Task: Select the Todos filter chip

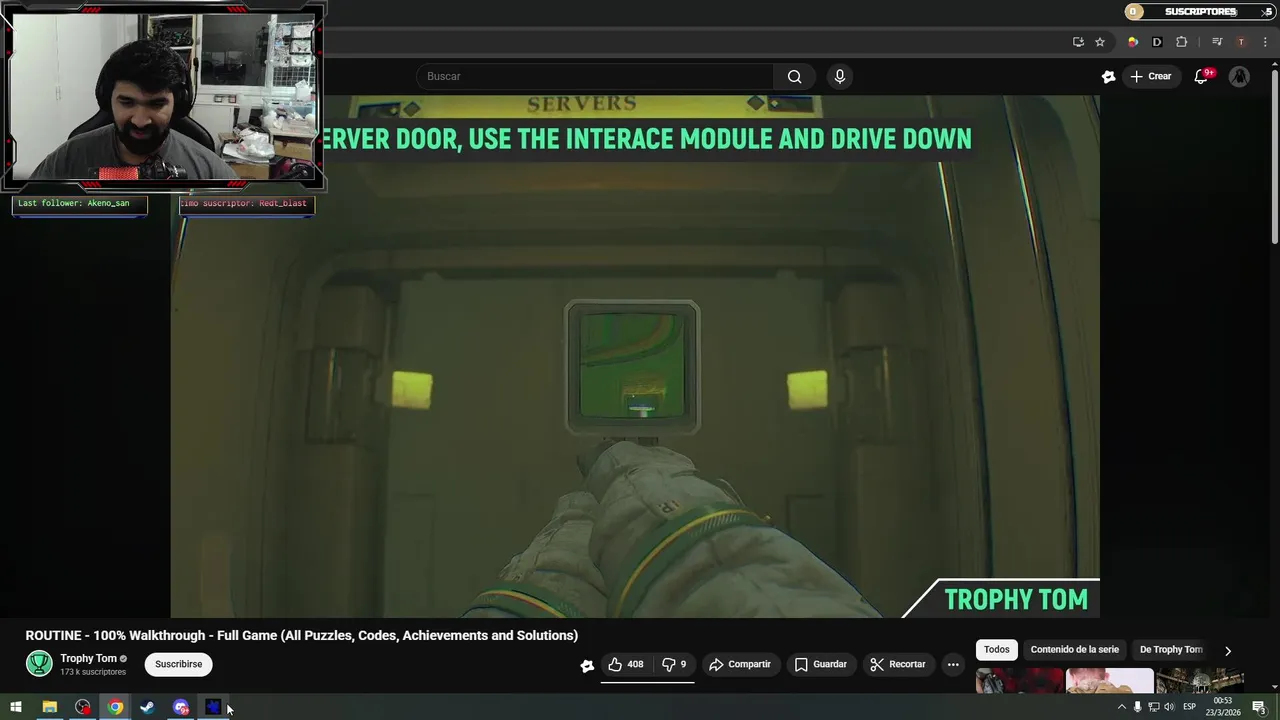Action: pos(997,650)
